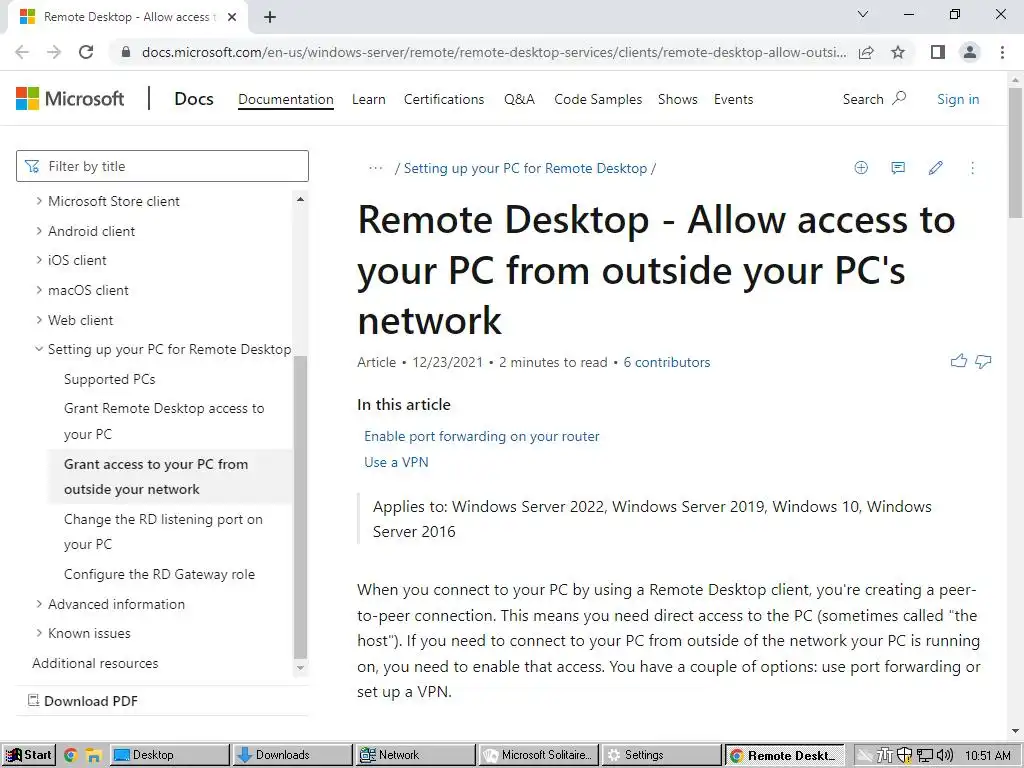Select Change the RD listening port item

(163, 532)
